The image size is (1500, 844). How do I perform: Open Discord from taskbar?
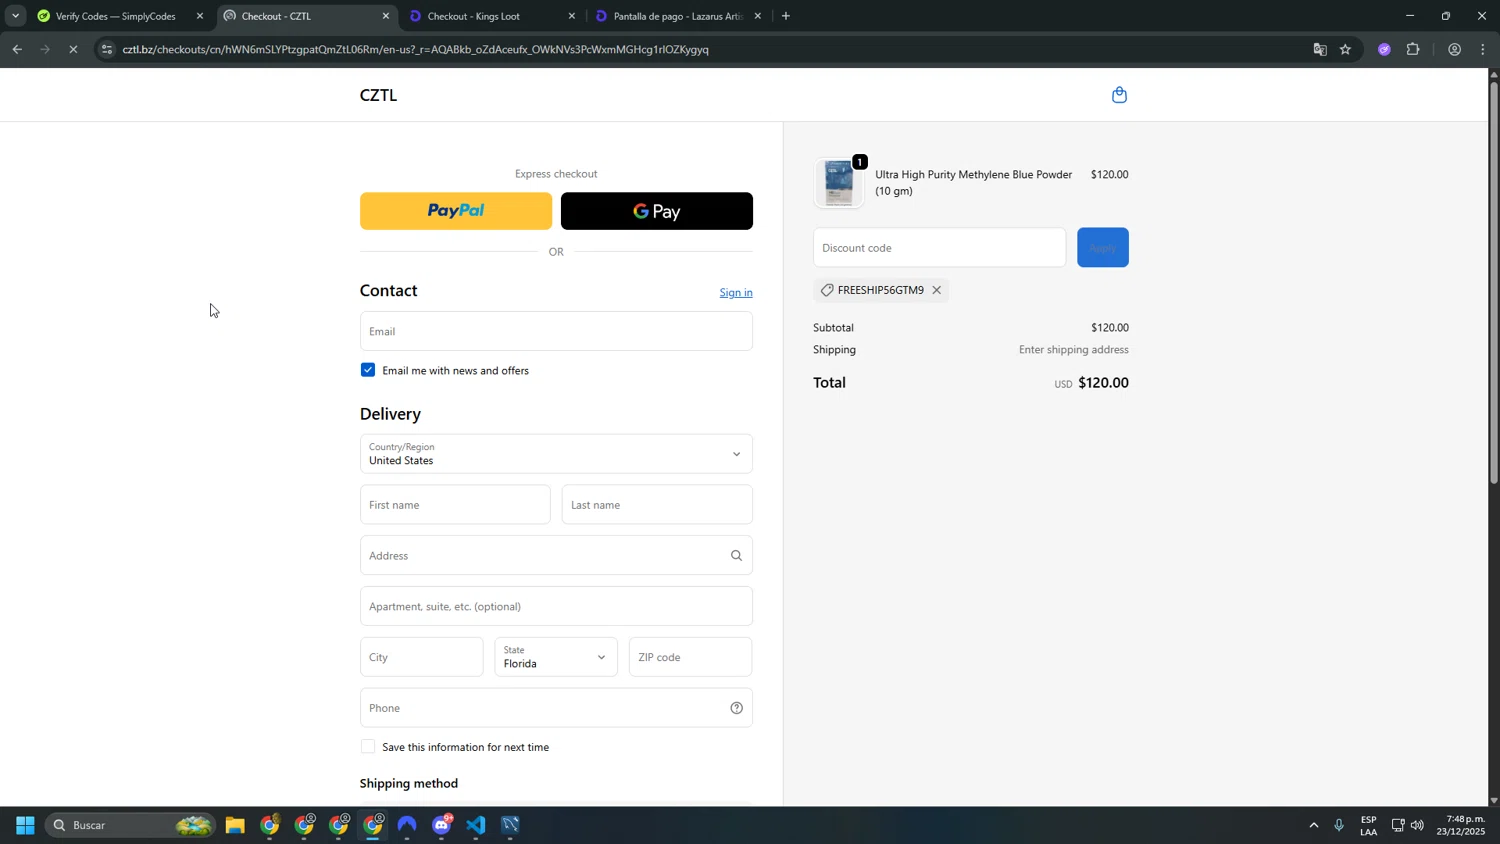point(442,825)
